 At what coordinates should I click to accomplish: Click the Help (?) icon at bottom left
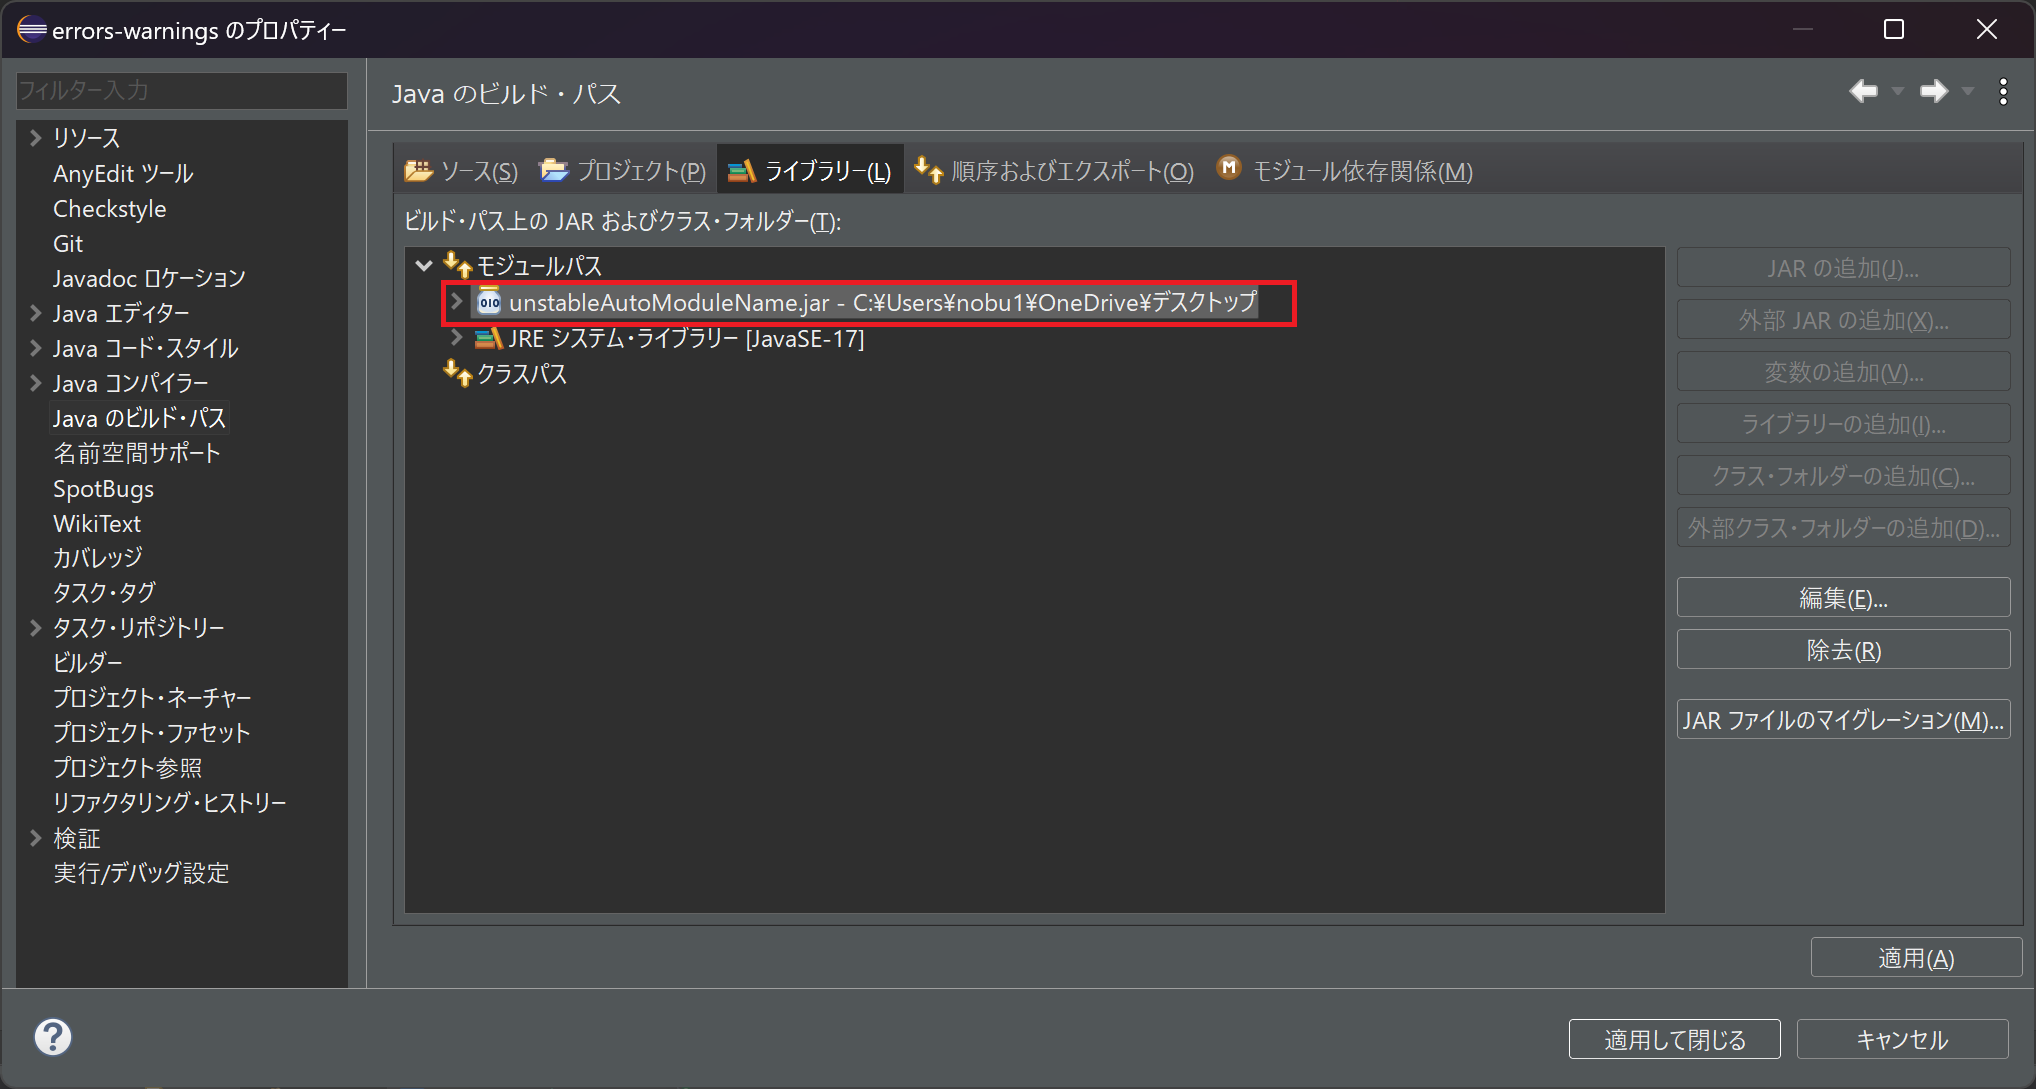pos(52,1036)
